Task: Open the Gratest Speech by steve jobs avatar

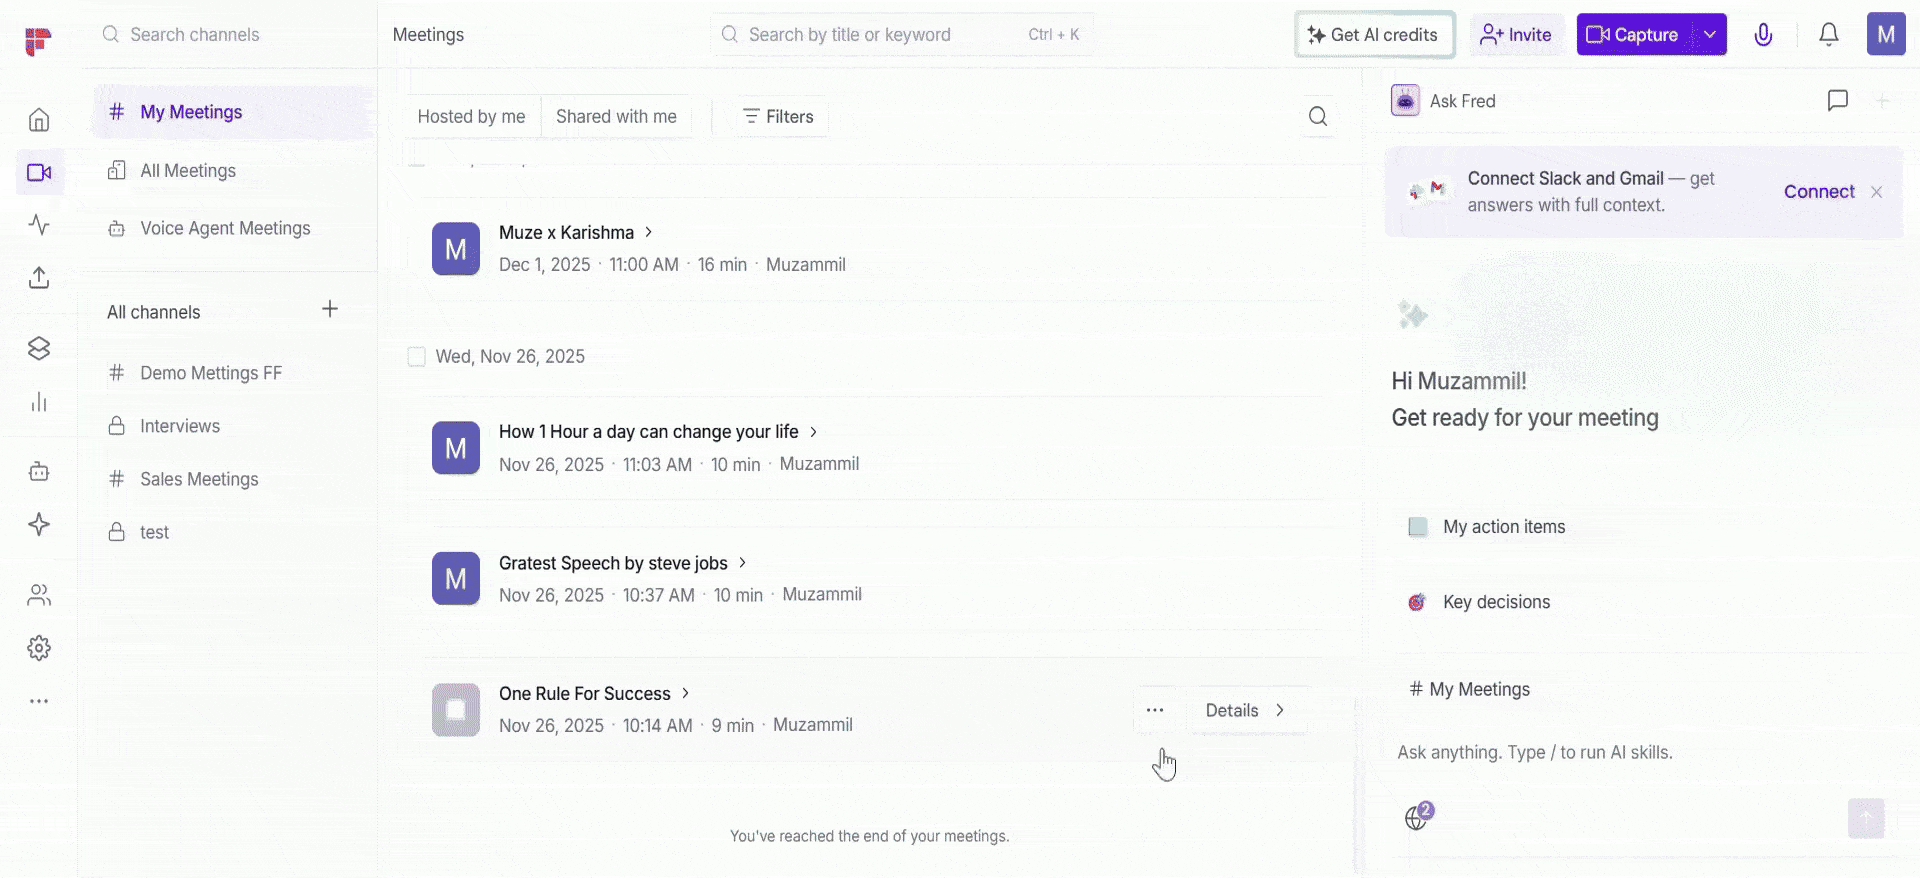Action: click(456, 579)
